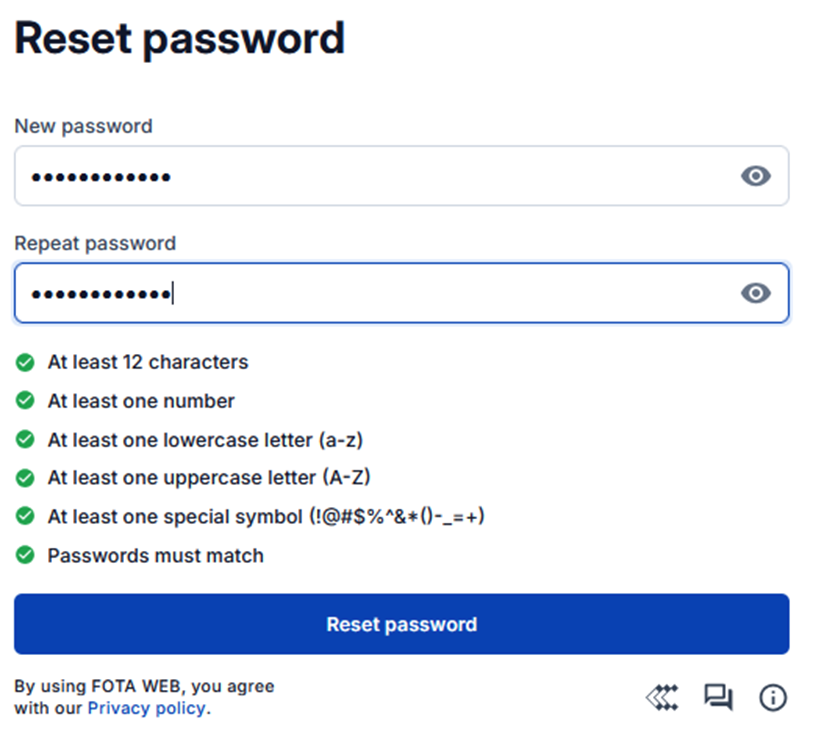Click the info circle icon
This screenshot has width=813, height=742.
coord(773,697)
